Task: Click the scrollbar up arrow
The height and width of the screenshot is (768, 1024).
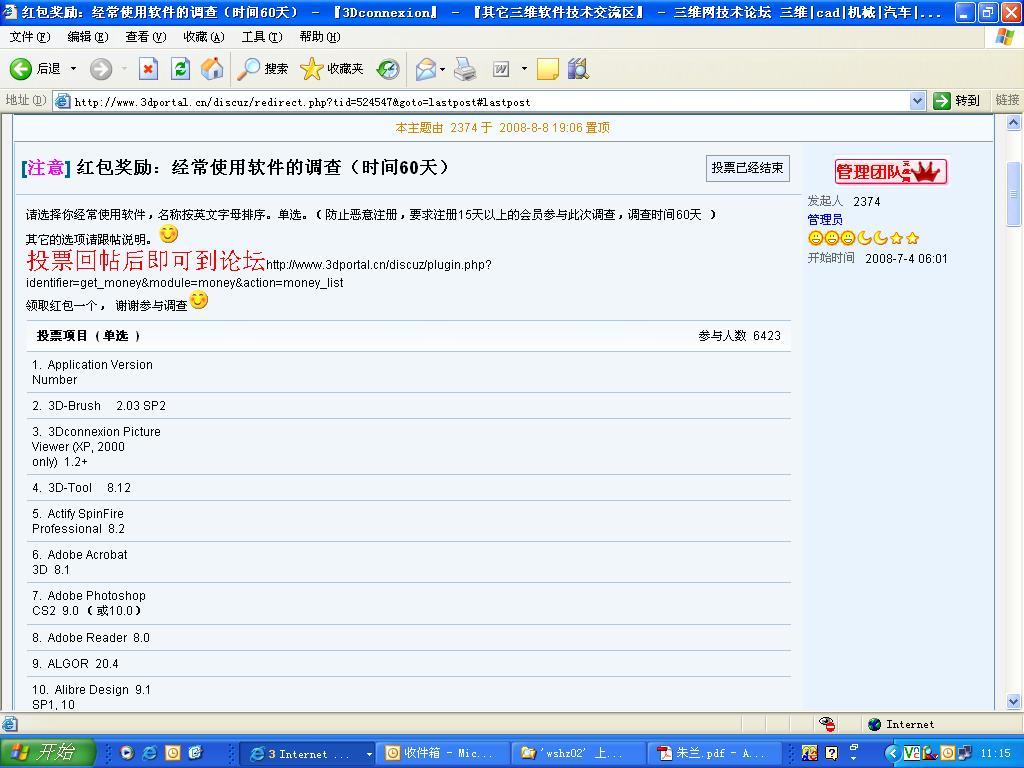Action: [1013, 122]
